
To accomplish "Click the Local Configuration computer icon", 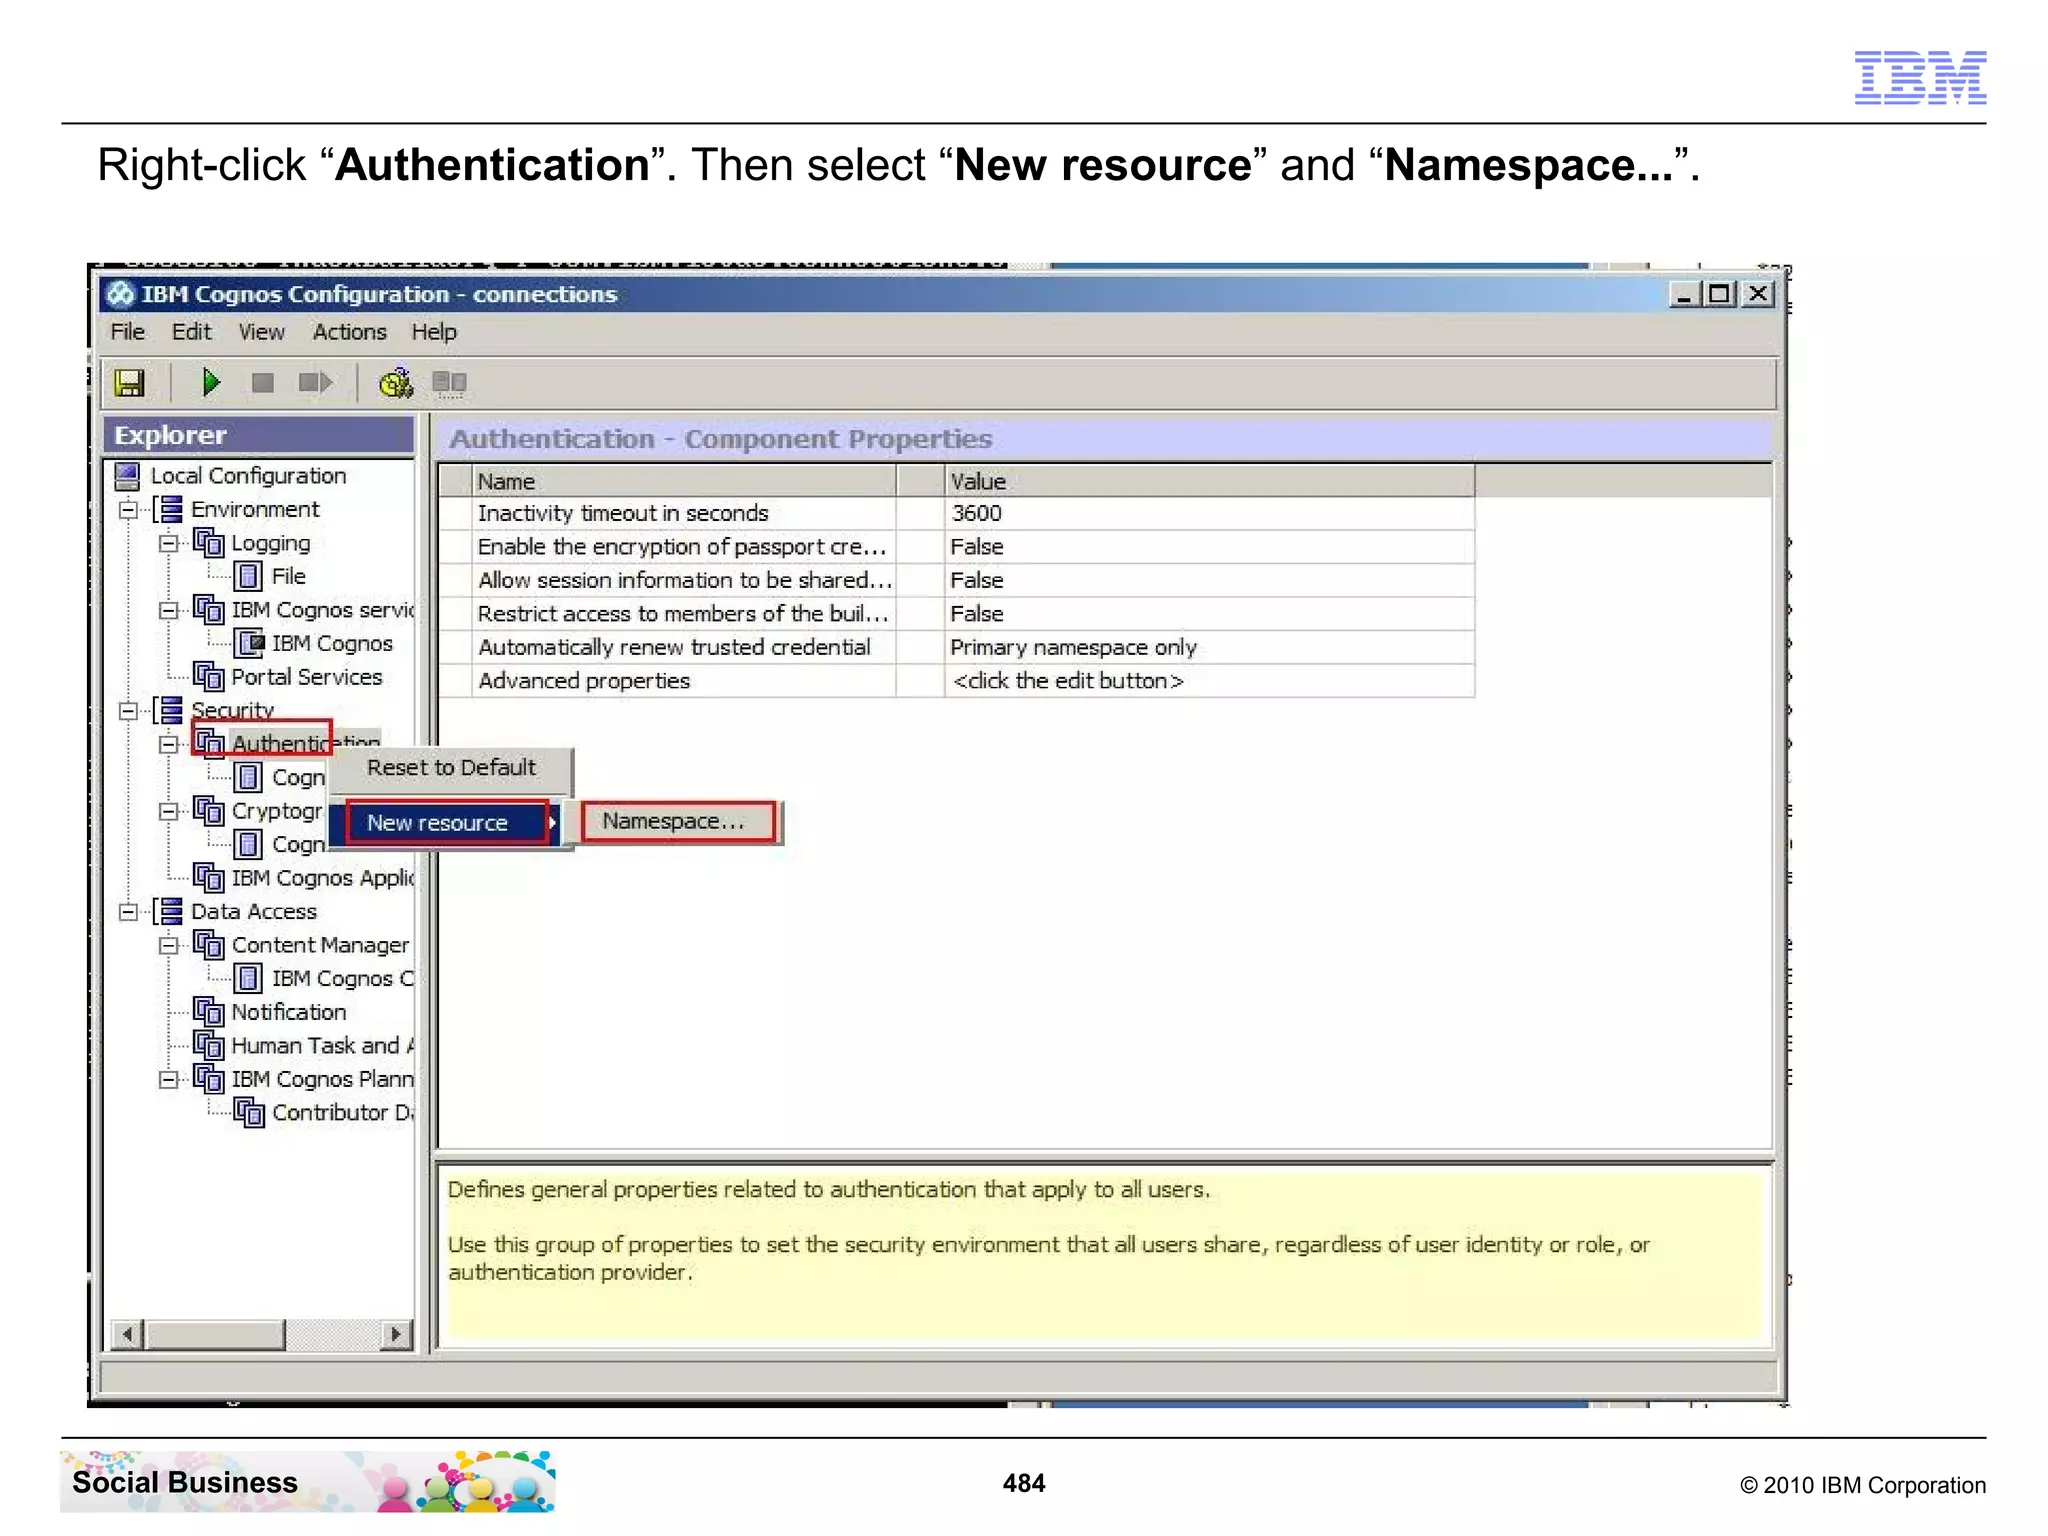I will click(x=127, y=477).
